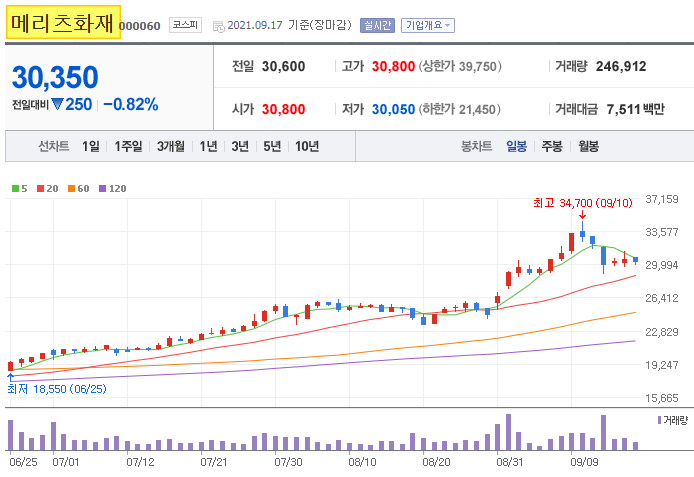The image size is (694, 477).
Task: Select the 10년 line chart tab
Action: click(307, 146)
